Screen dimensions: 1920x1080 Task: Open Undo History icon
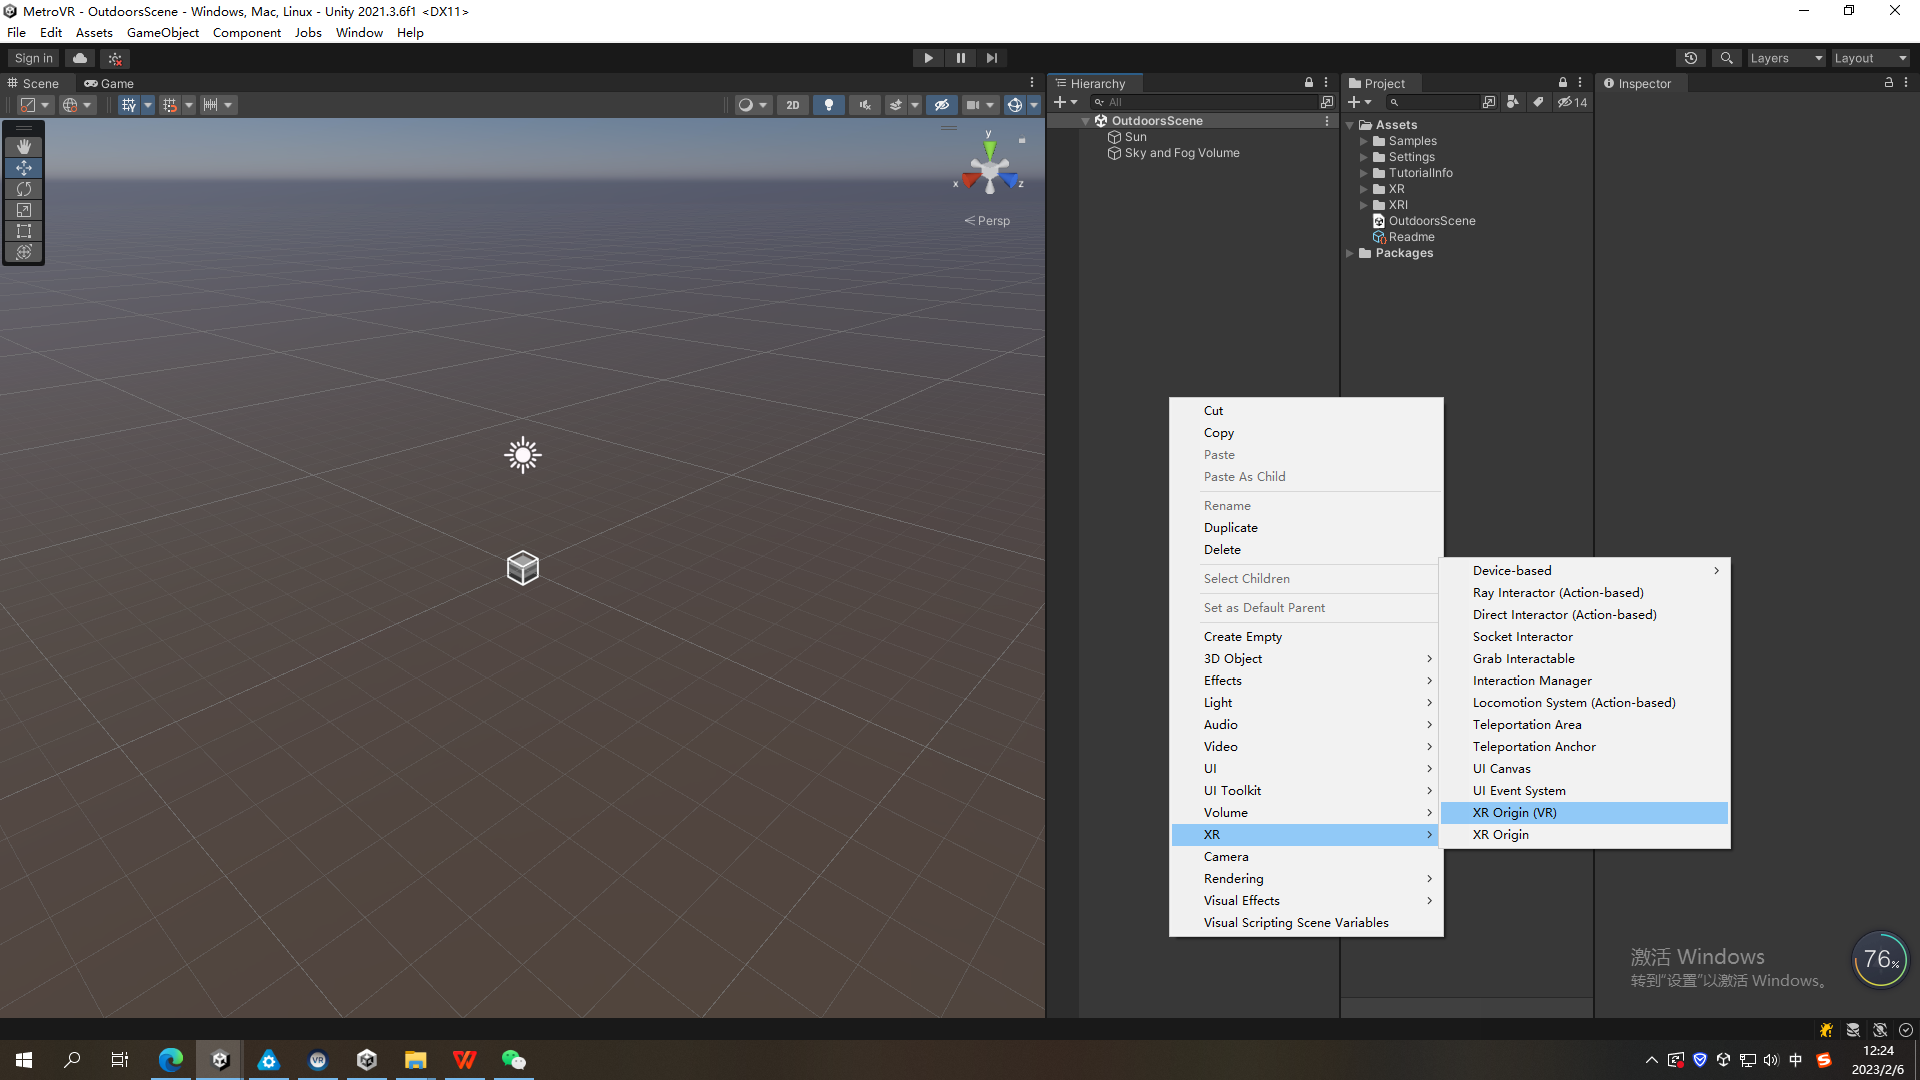click(x=1691, y=58)
